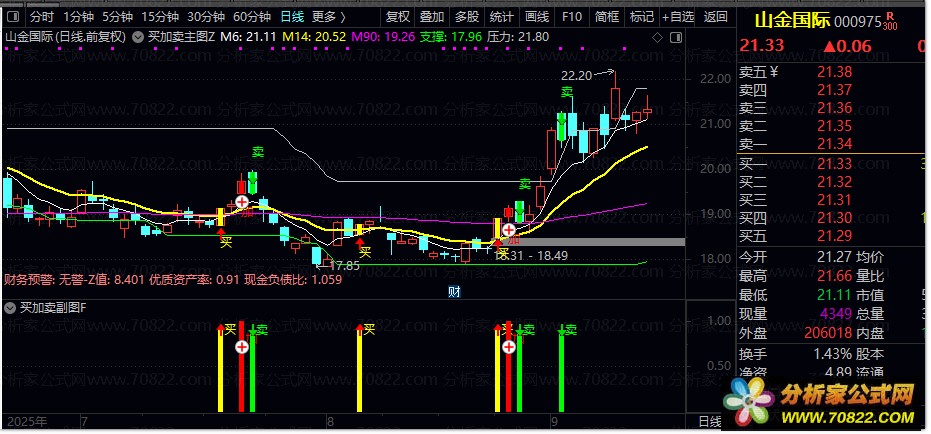
Task: Select the 买三 price 21.31
Action: 834,200
